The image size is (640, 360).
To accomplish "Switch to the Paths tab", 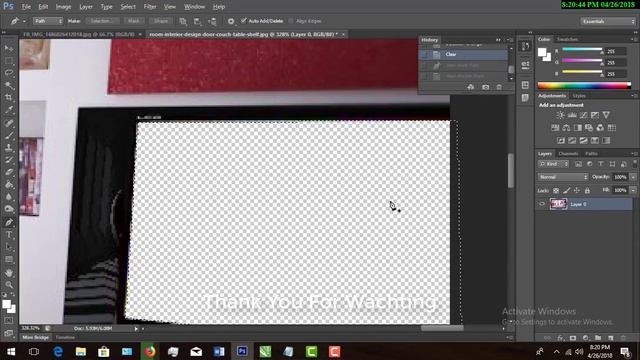I will [591, 154].
